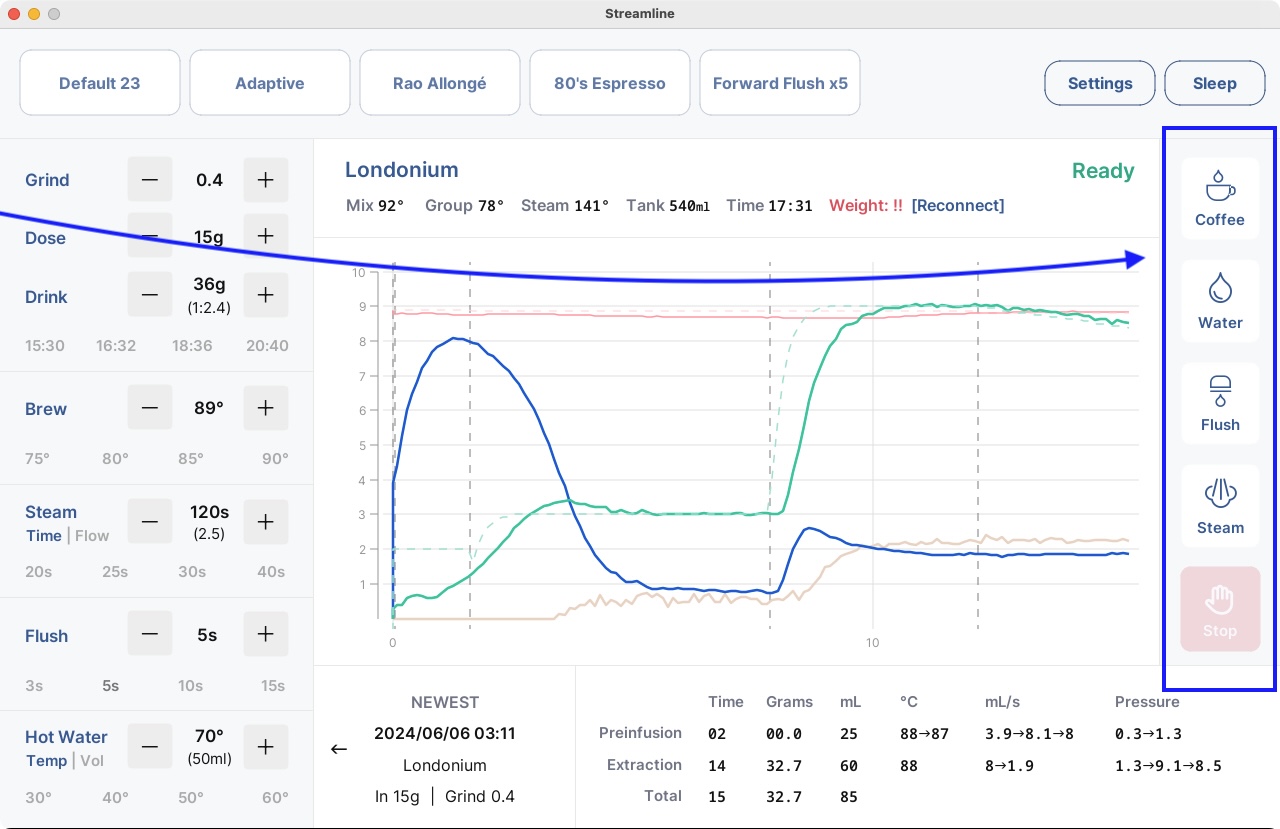This screenshot has height=829, width=1280.
Task: Decrease Dose with the minus button
Action: [x=150, y=237]
